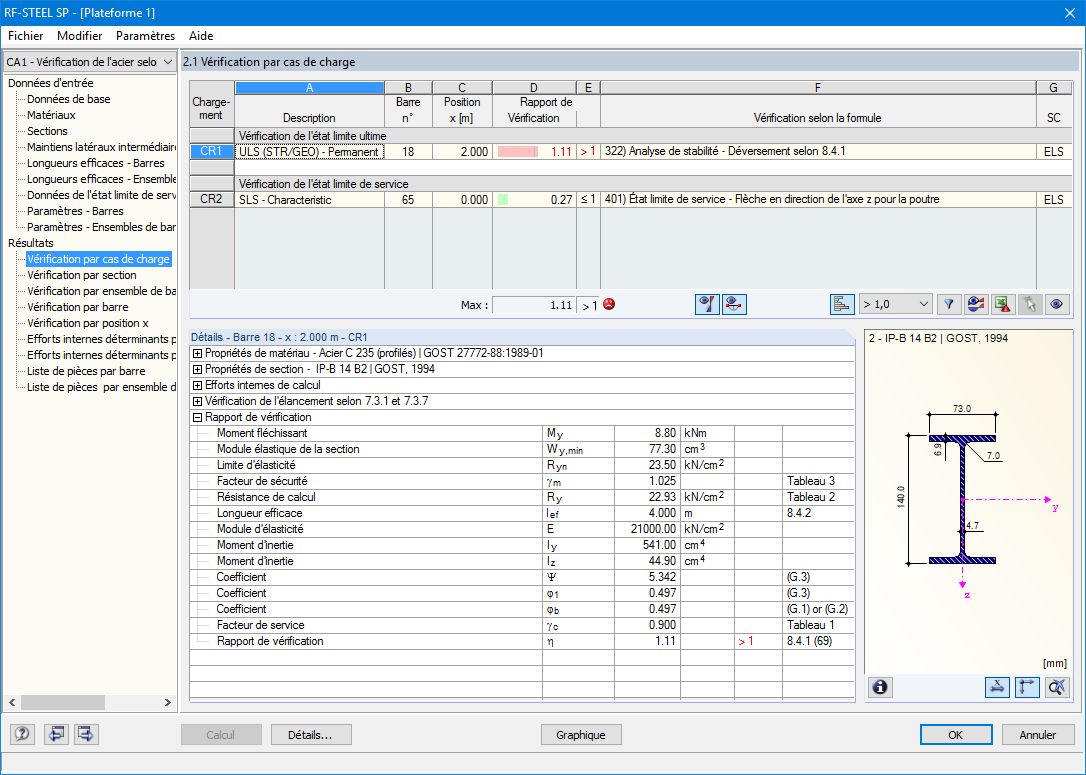Open the Paramètres menu
Image resolution: width=1086 pixels, height=775 pixels.
click(x=145, y=36)
